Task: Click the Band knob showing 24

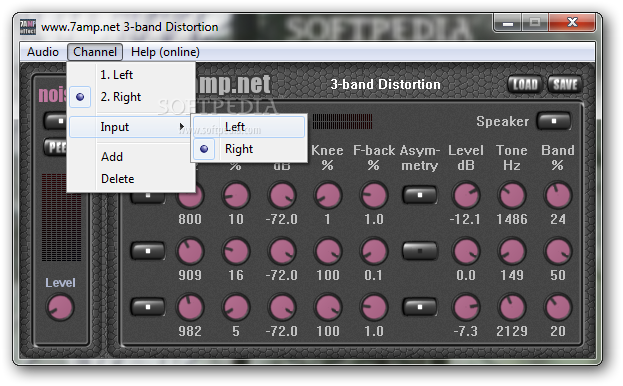Action: point(558,195)
